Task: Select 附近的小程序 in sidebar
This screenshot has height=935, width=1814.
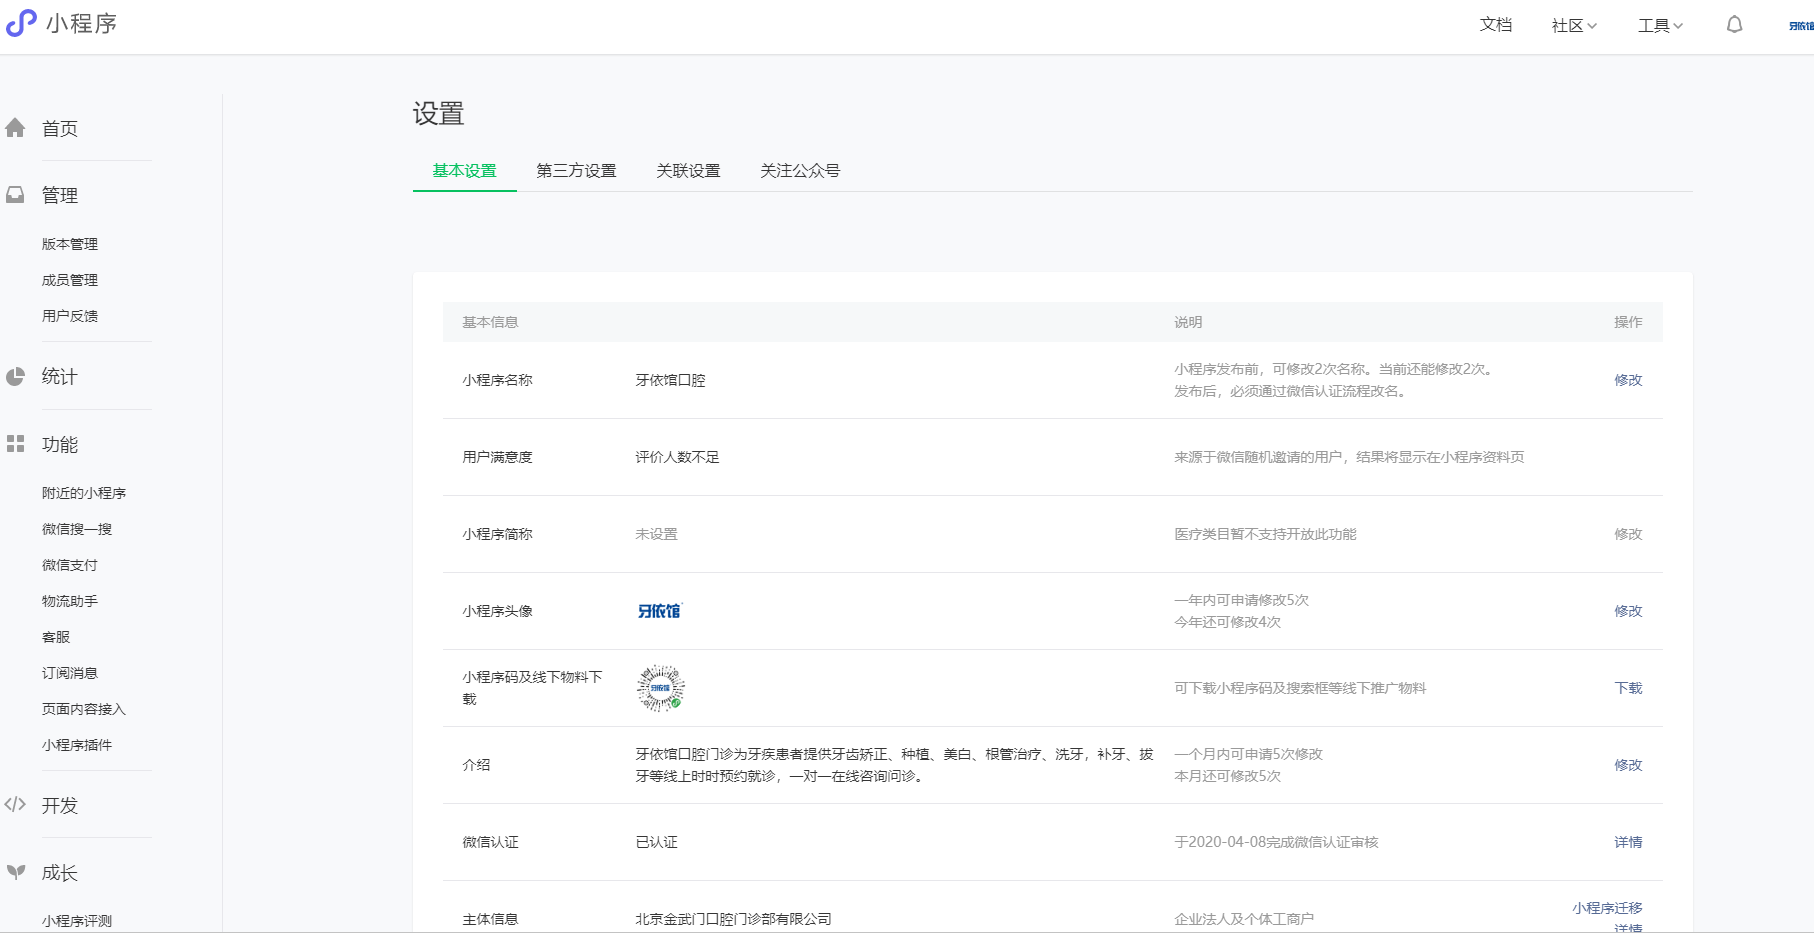Action: click(x=84, y=493)
